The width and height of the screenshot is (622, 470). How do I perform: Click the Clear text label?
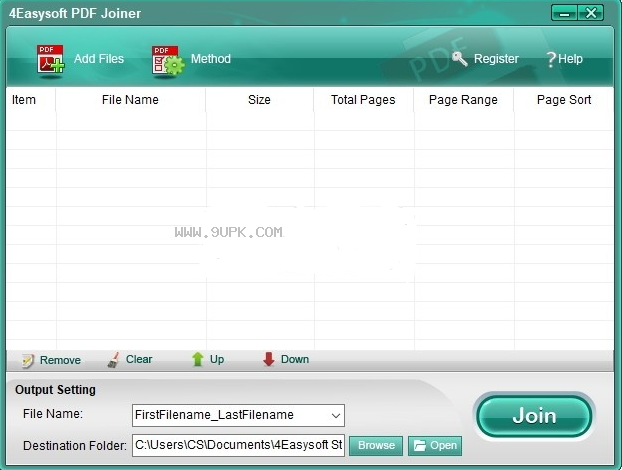139,359
